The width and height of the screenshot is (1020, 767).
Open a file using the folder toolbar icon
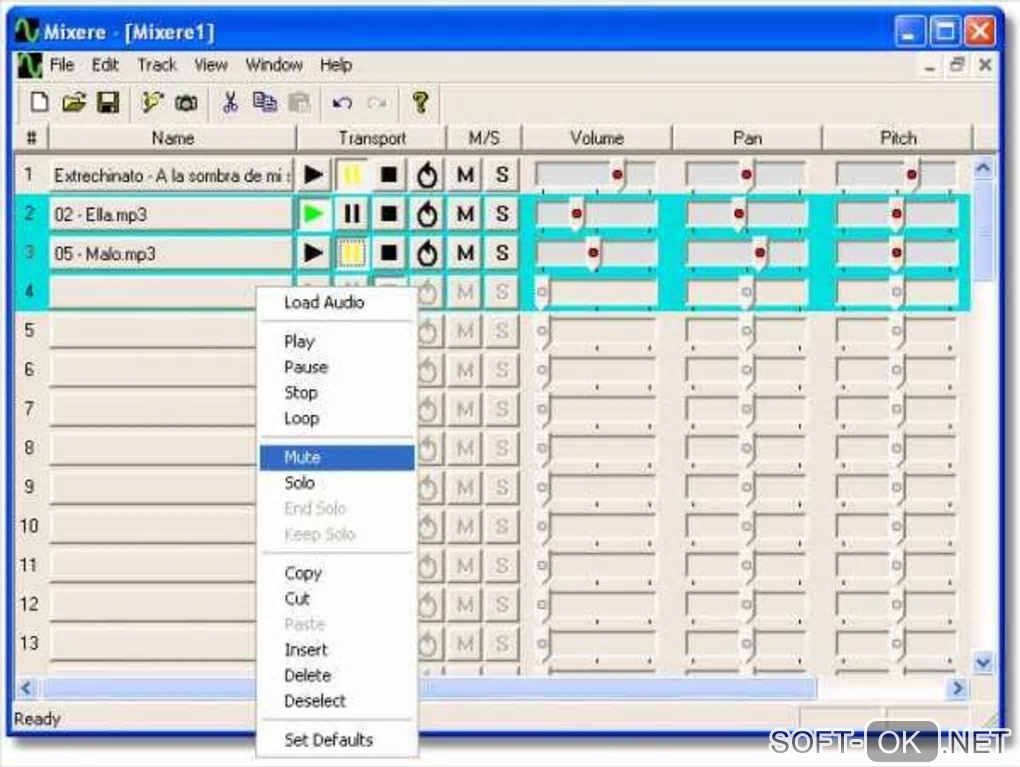coord(74,103)
